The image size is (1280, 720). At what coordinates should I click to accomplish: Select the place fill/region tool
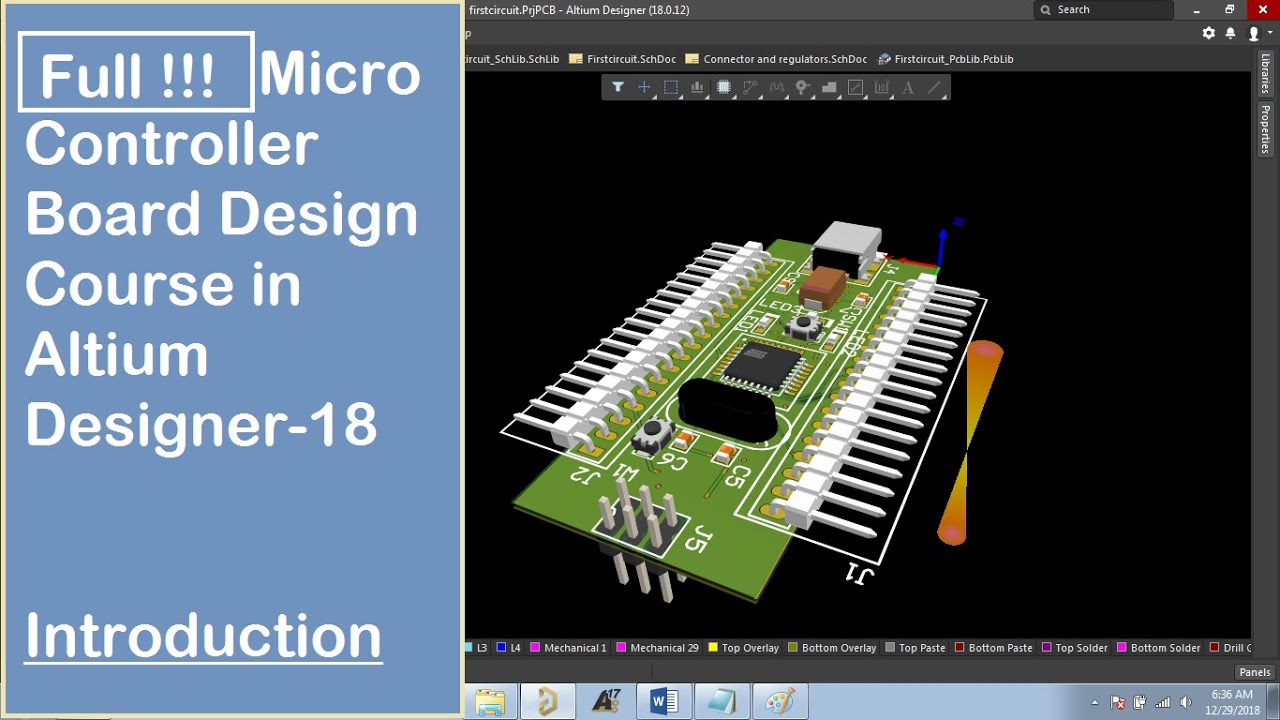pos(829,88)
